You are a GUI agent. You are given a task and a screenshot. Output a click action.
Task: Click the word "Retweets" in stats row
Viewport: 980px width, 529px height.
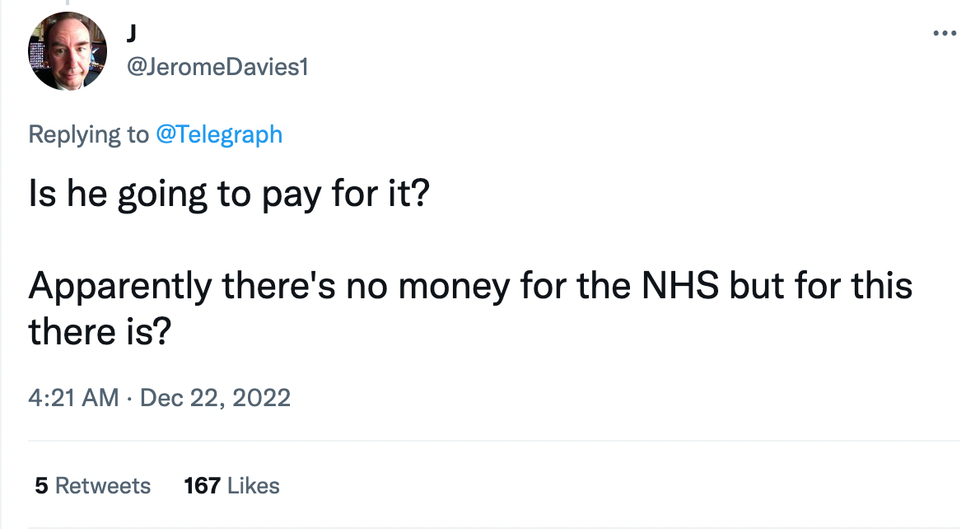[x=102, y=486]
